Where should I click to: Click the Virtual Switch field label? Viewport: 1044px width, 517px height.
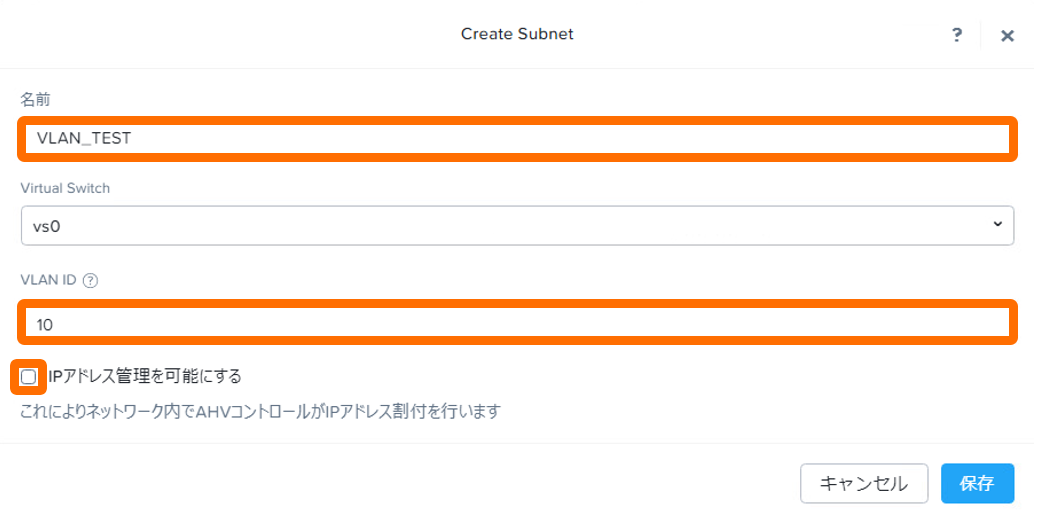(x=65, y=188)
